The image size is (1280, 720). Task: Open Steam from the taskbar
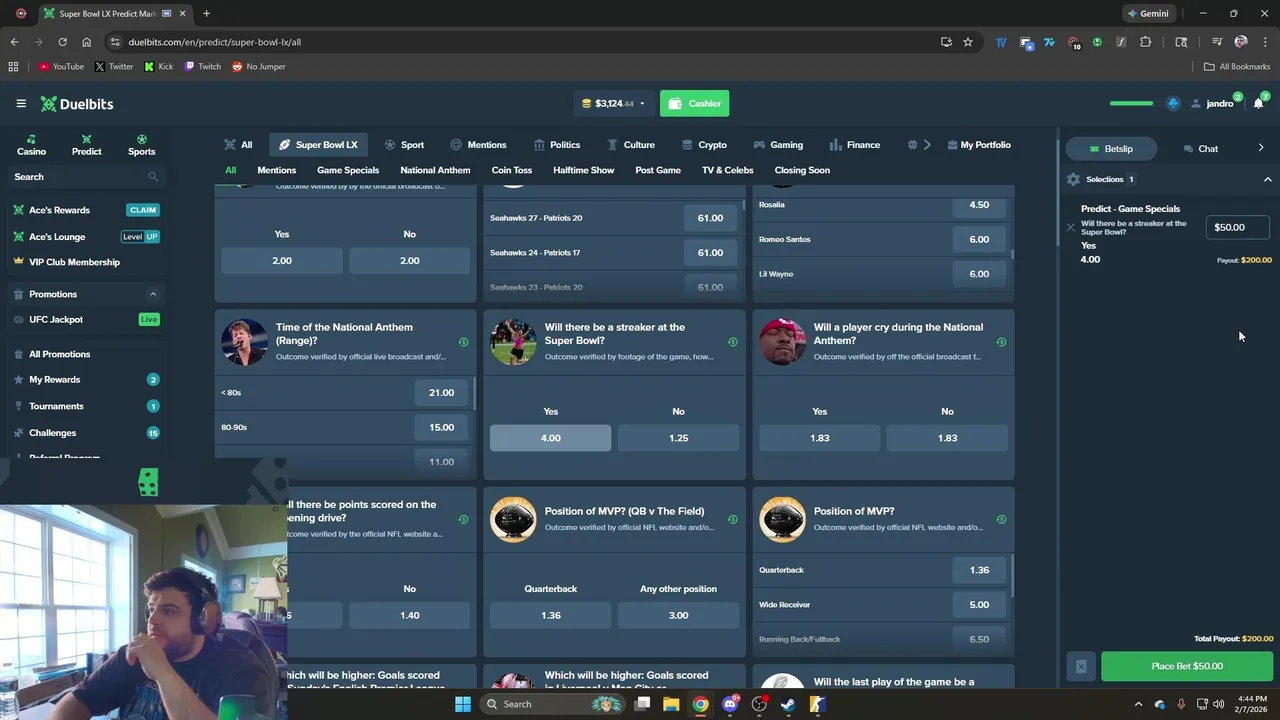pos(788,704)
